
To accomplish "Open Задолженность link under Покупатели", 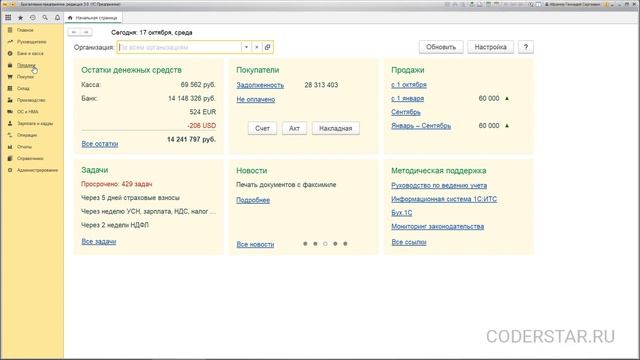I will coord(260,85).
